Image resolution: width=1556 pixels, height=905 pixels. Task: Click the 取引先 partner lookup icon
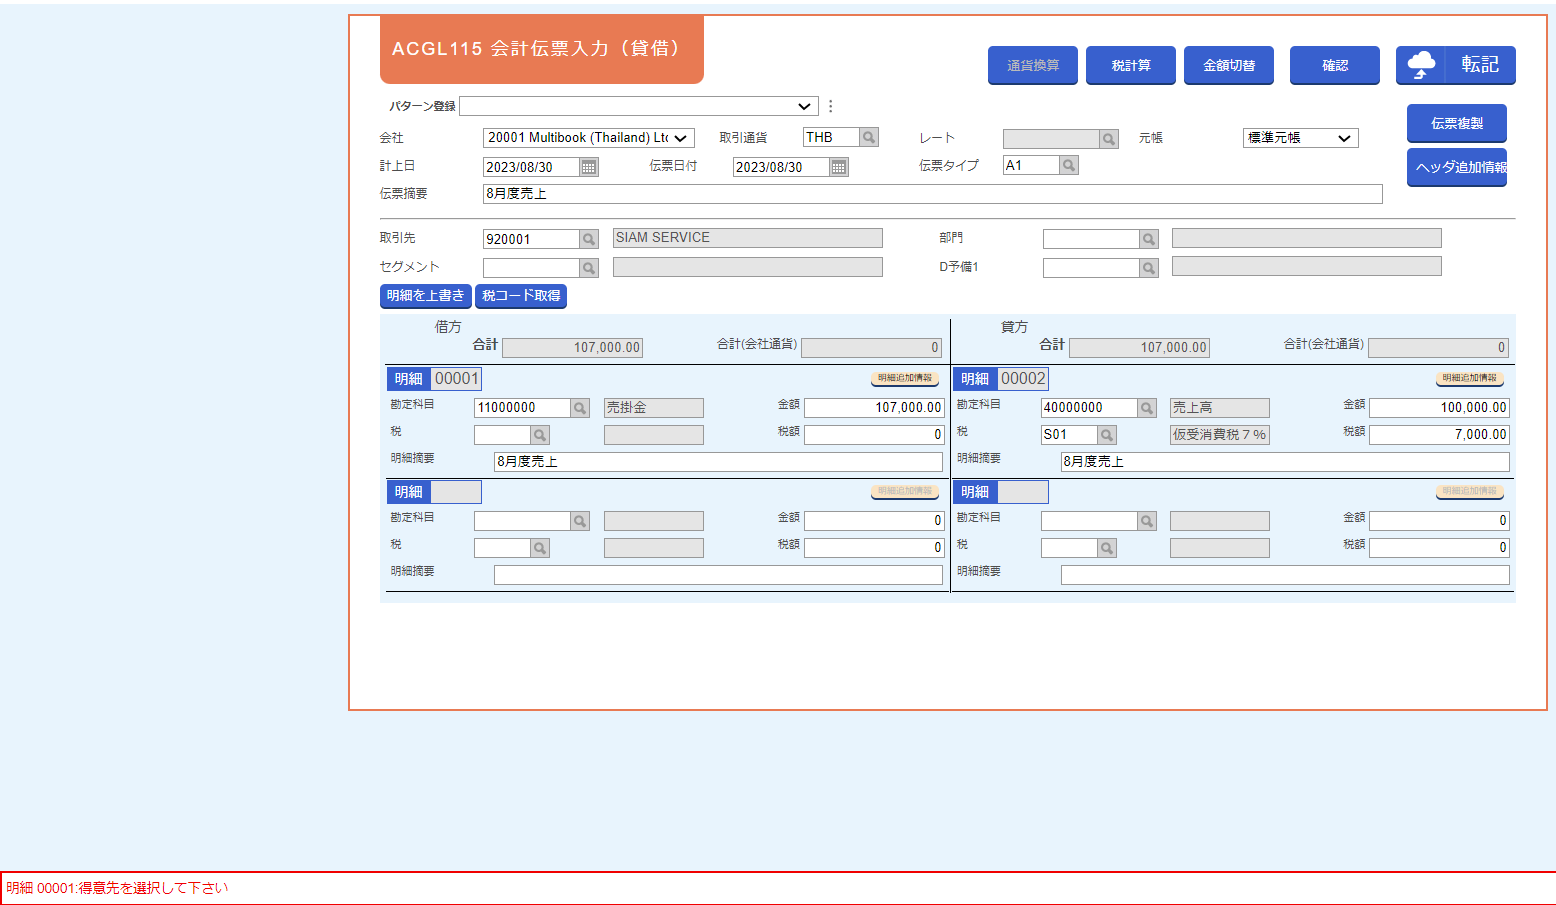(589, 239)
